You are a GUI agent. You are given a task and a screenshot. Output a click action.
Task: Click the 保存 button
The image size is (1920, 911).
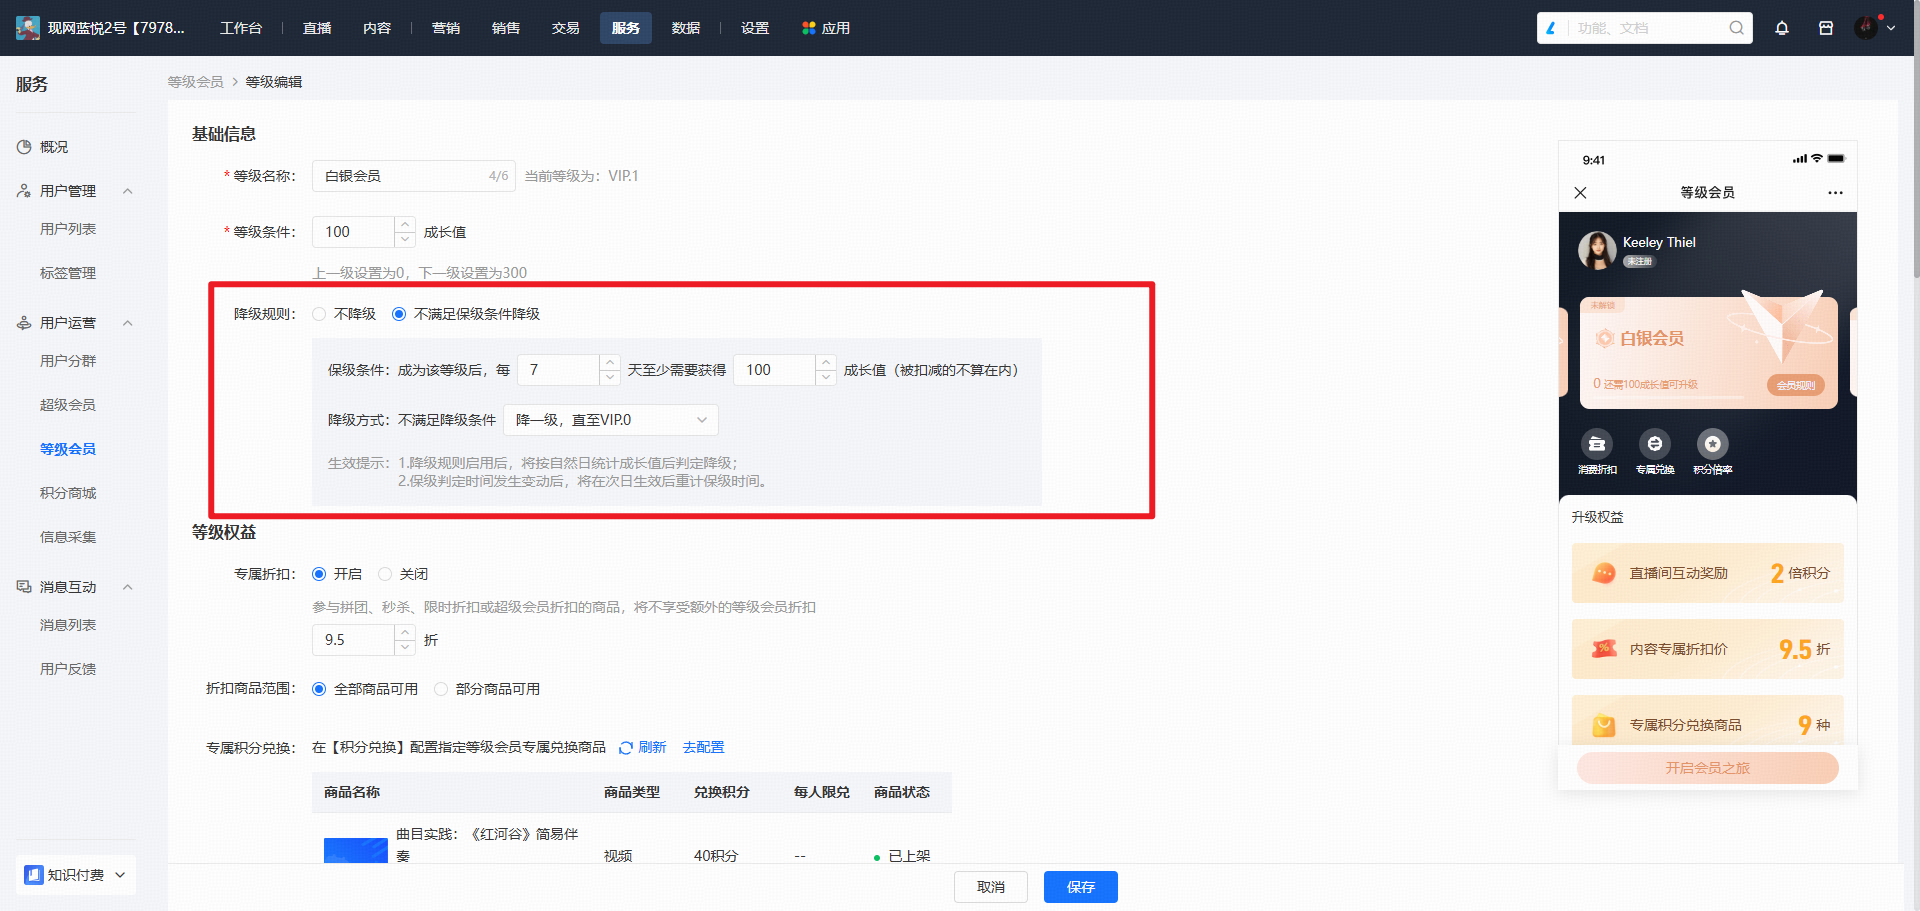[1081, 887]
